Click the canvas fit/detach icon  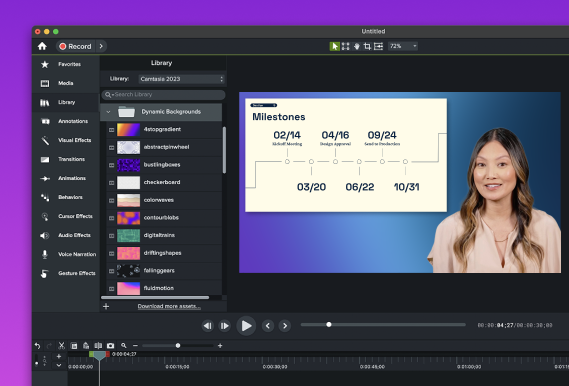[x=378, y=46]
